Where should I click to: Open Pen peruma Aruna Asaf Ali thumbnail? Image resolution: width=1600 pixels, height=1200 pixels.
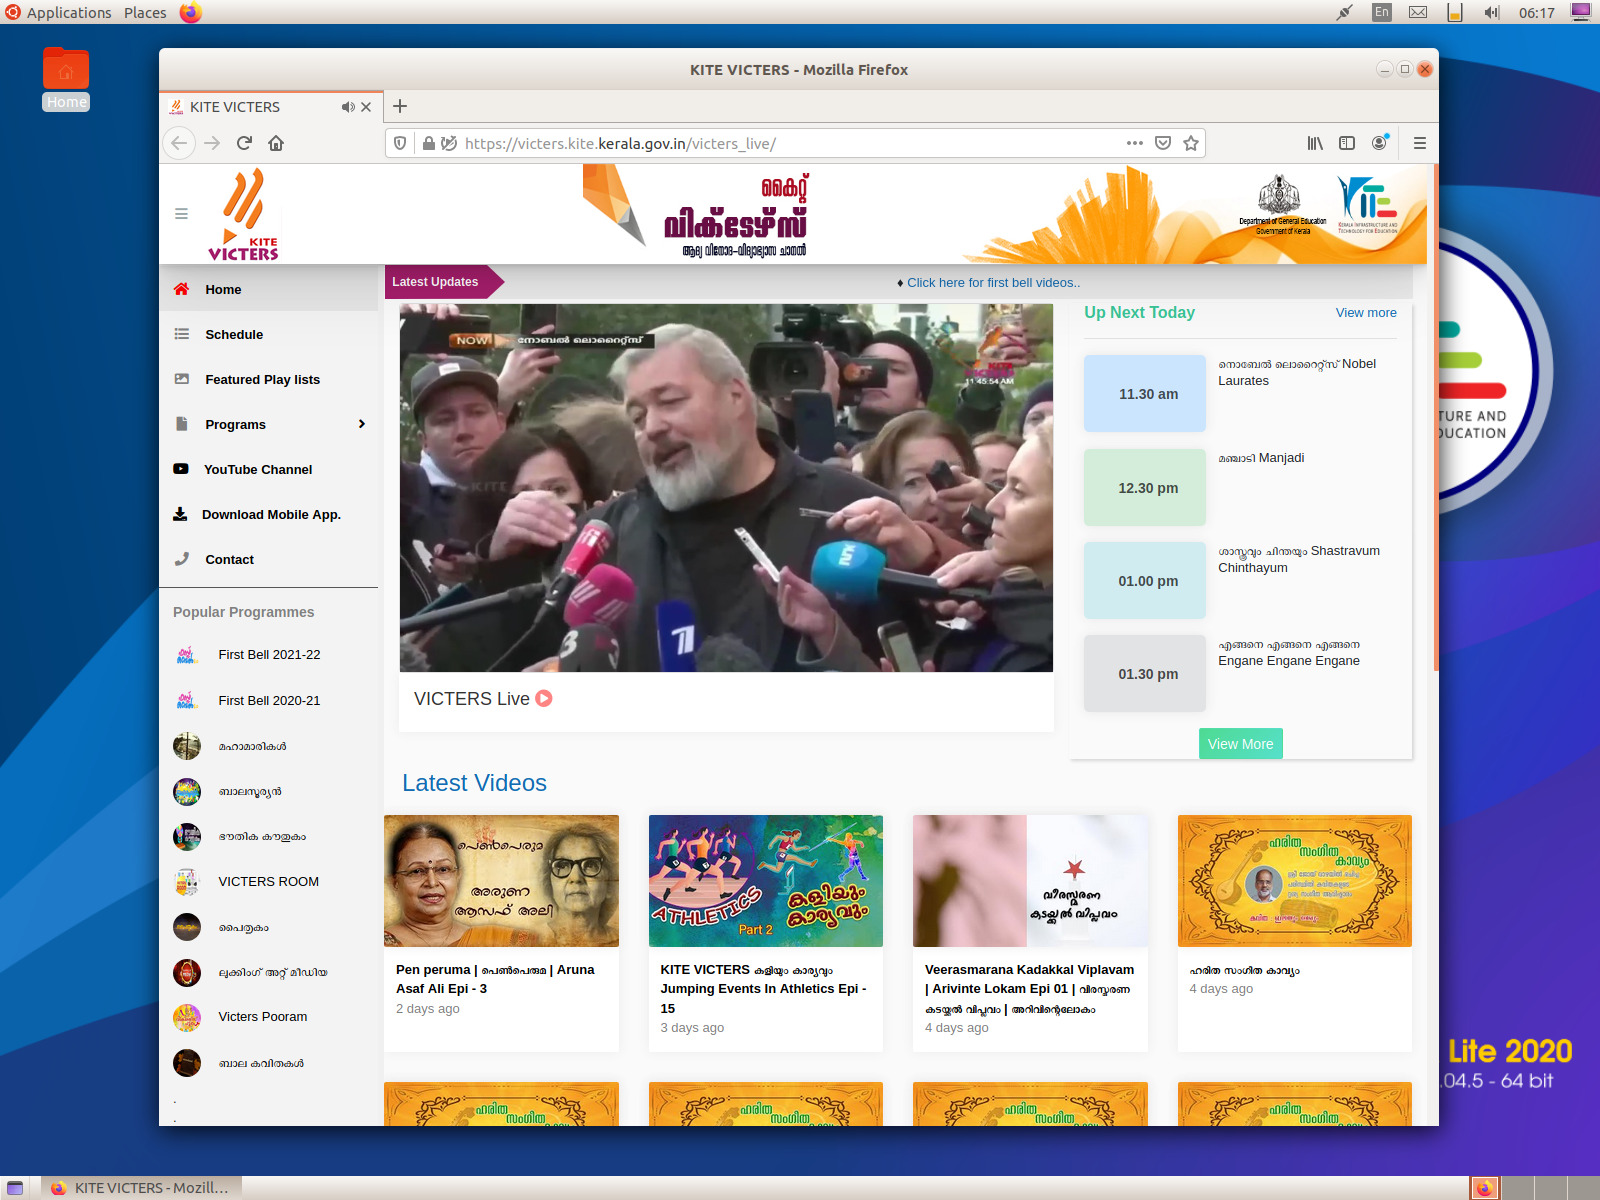[501, 881]
